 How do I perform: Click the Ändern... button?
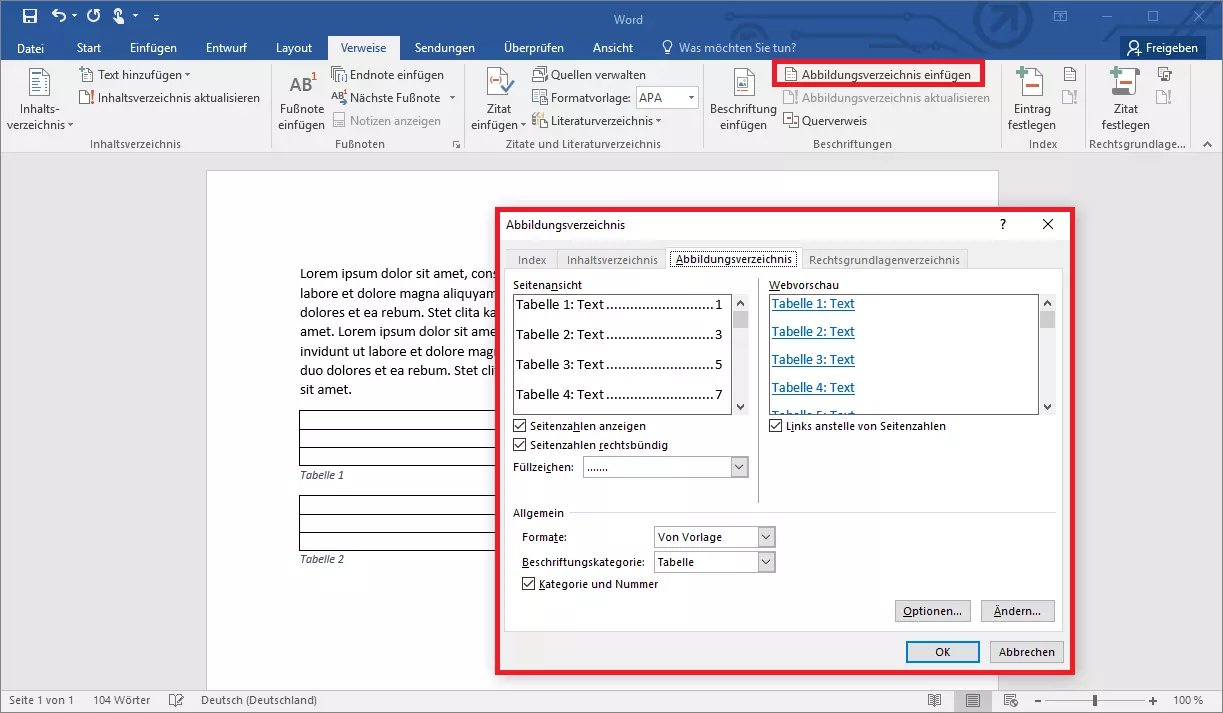click(x=1017, y=611)
